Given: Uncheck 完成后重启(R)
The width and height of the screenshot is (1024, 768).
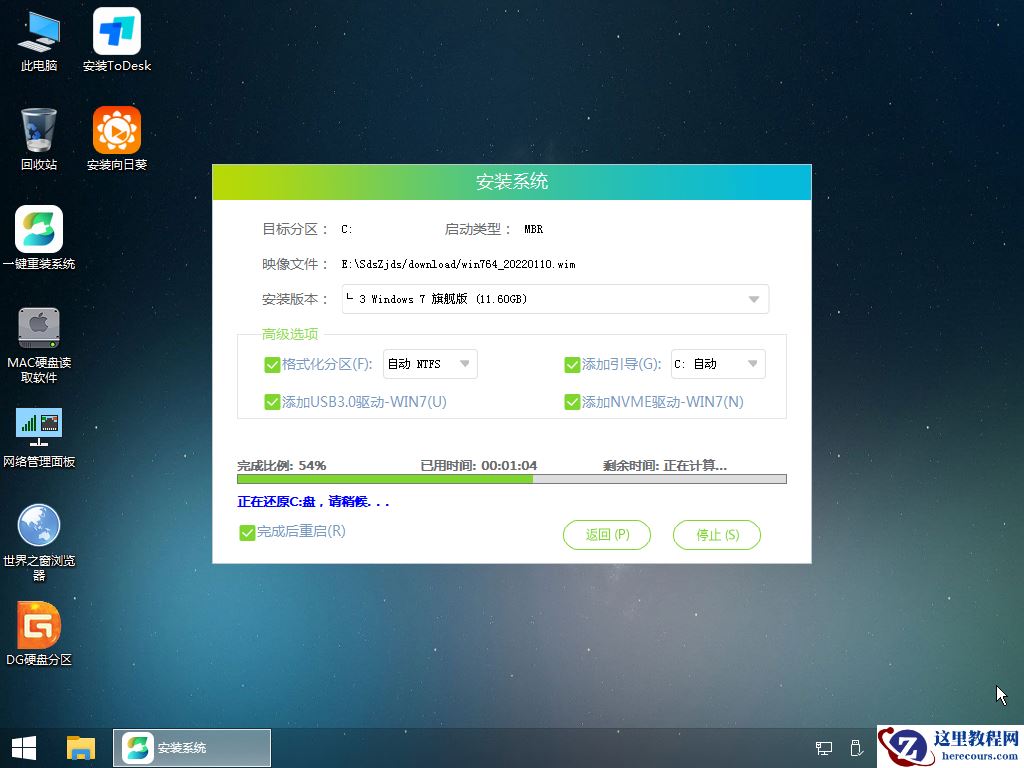Looking at the screenshot, I should point(246,531).
